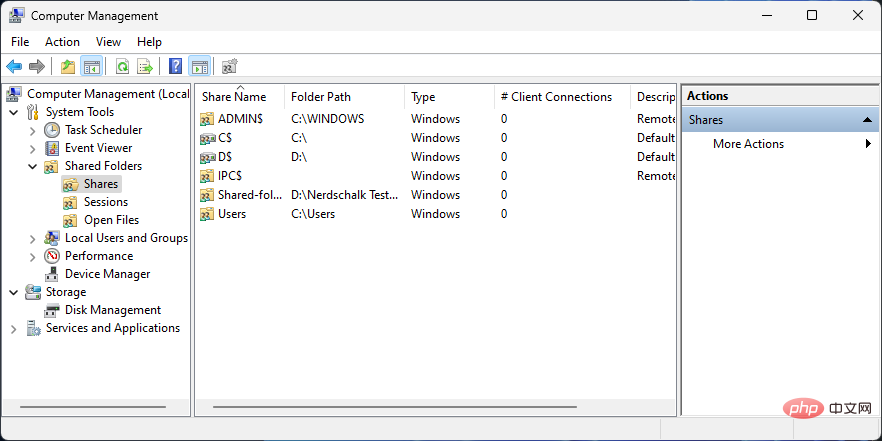This screenshot has width=882, height=441.
Task: Toggle Show/Hide Console Tree icon
Action: coord(91,67)
